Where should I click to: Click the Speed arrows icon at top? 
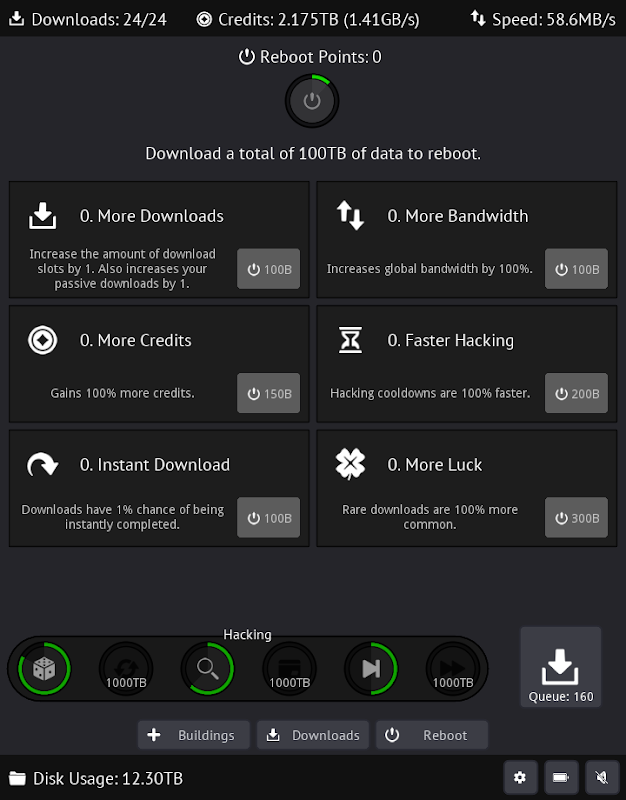tap(478, 18)
